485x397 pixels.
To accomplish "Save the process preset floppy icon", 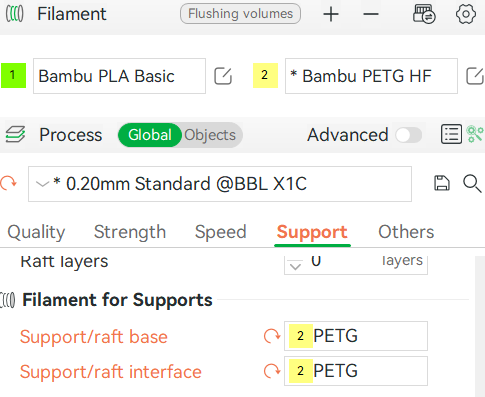I will (x=442, y=183).
